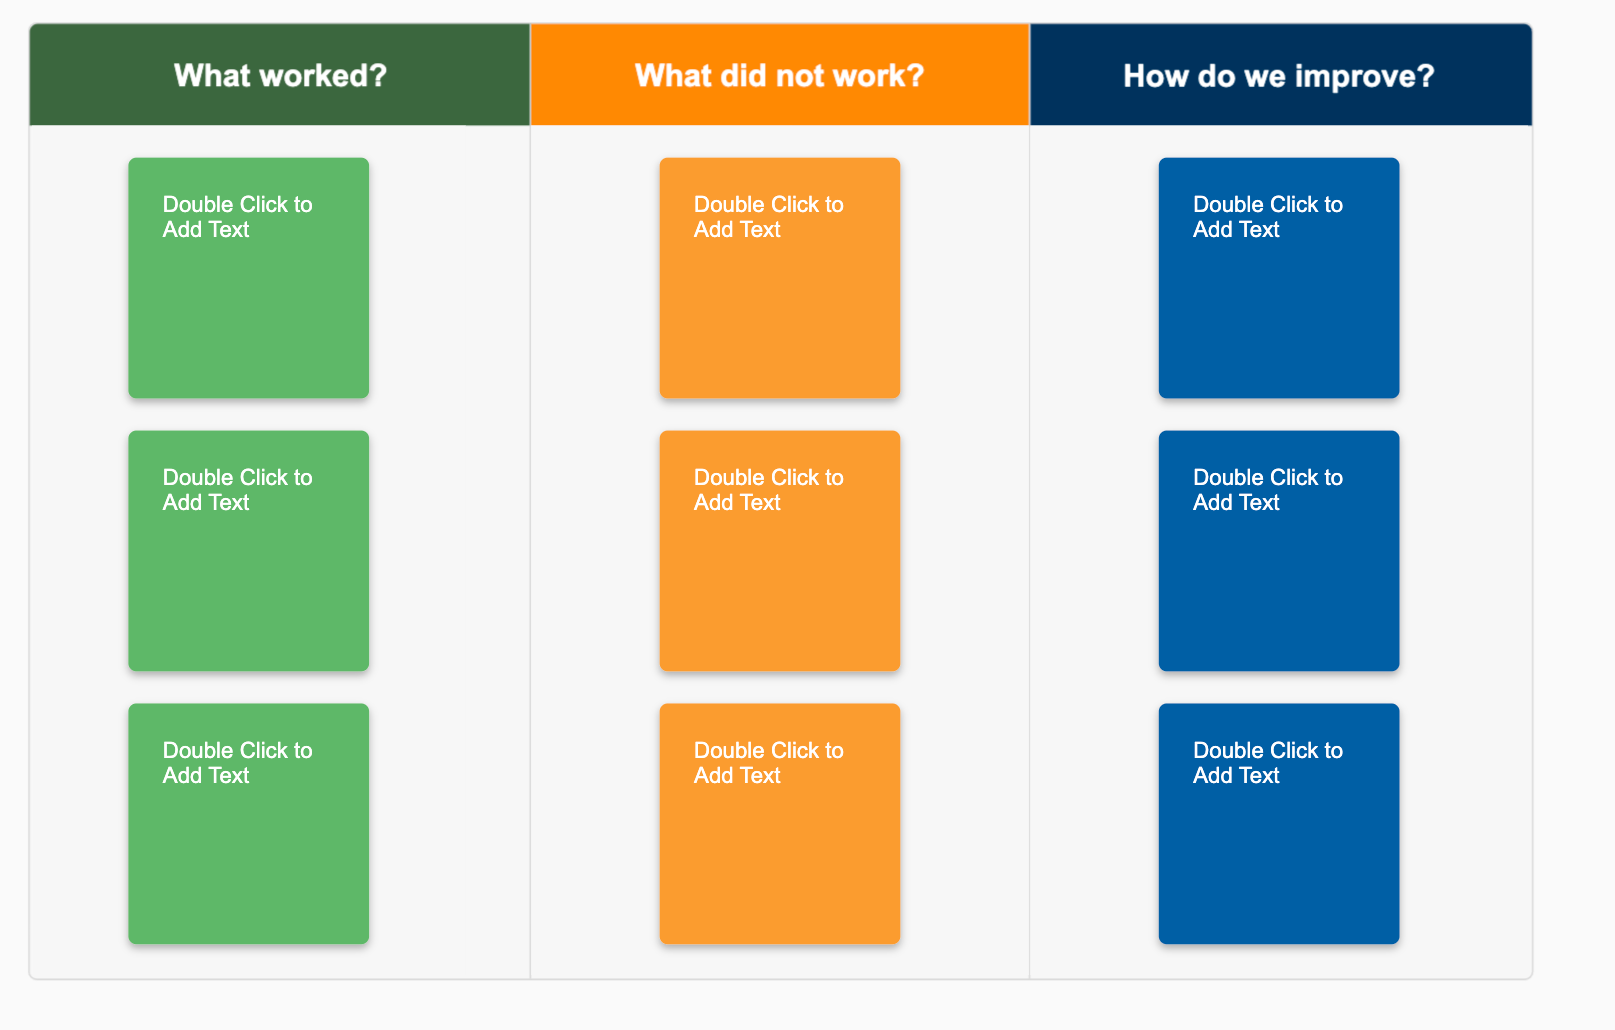
Task: Click the bottom green sticky note
Action: 248,824
